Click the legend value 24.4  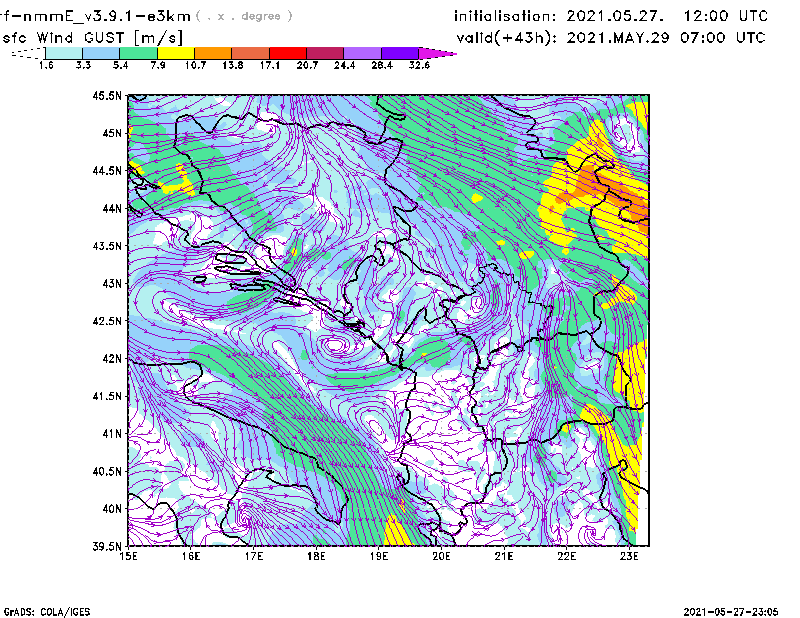point(344,65)
